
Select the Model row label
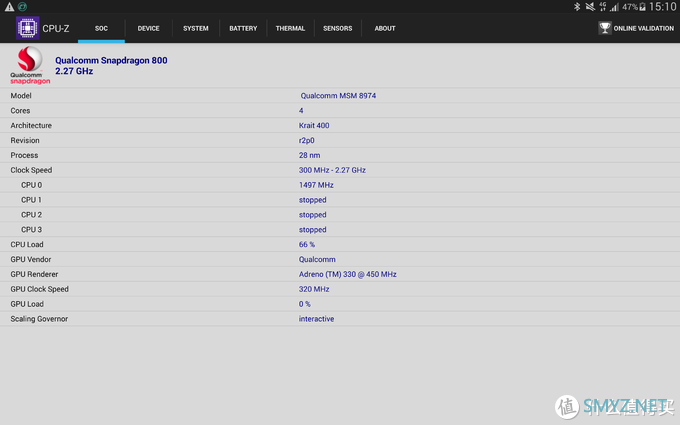21,95
